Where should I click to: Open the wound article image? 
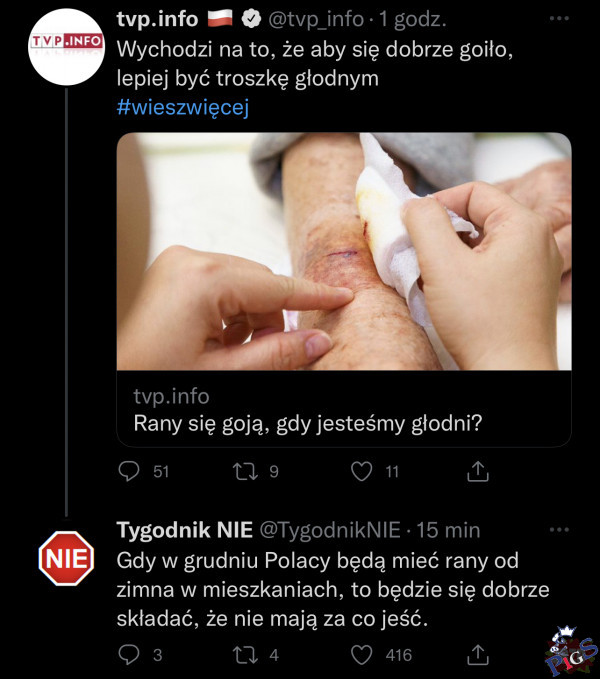tap(344, 251)
